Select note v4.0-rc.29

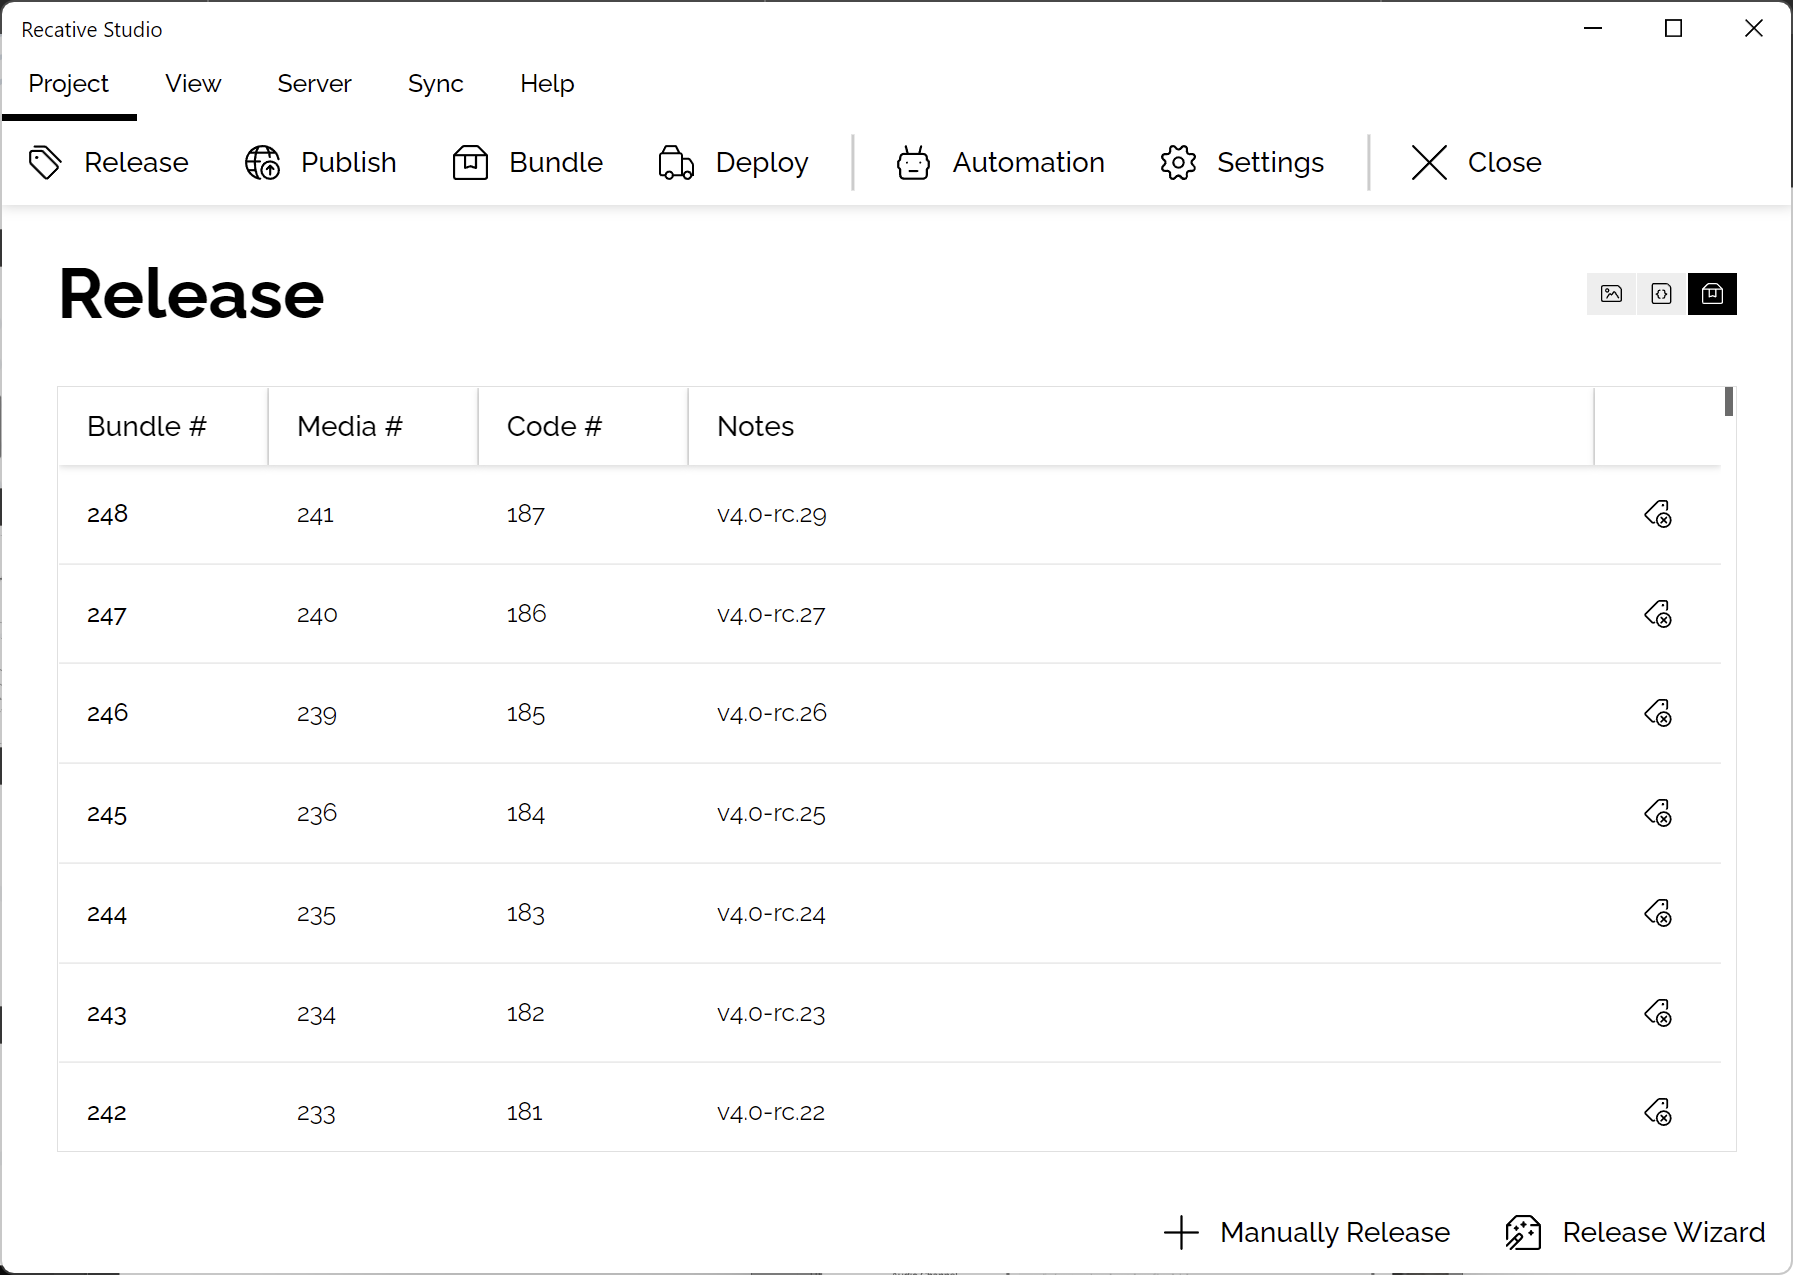coord(772,515)
